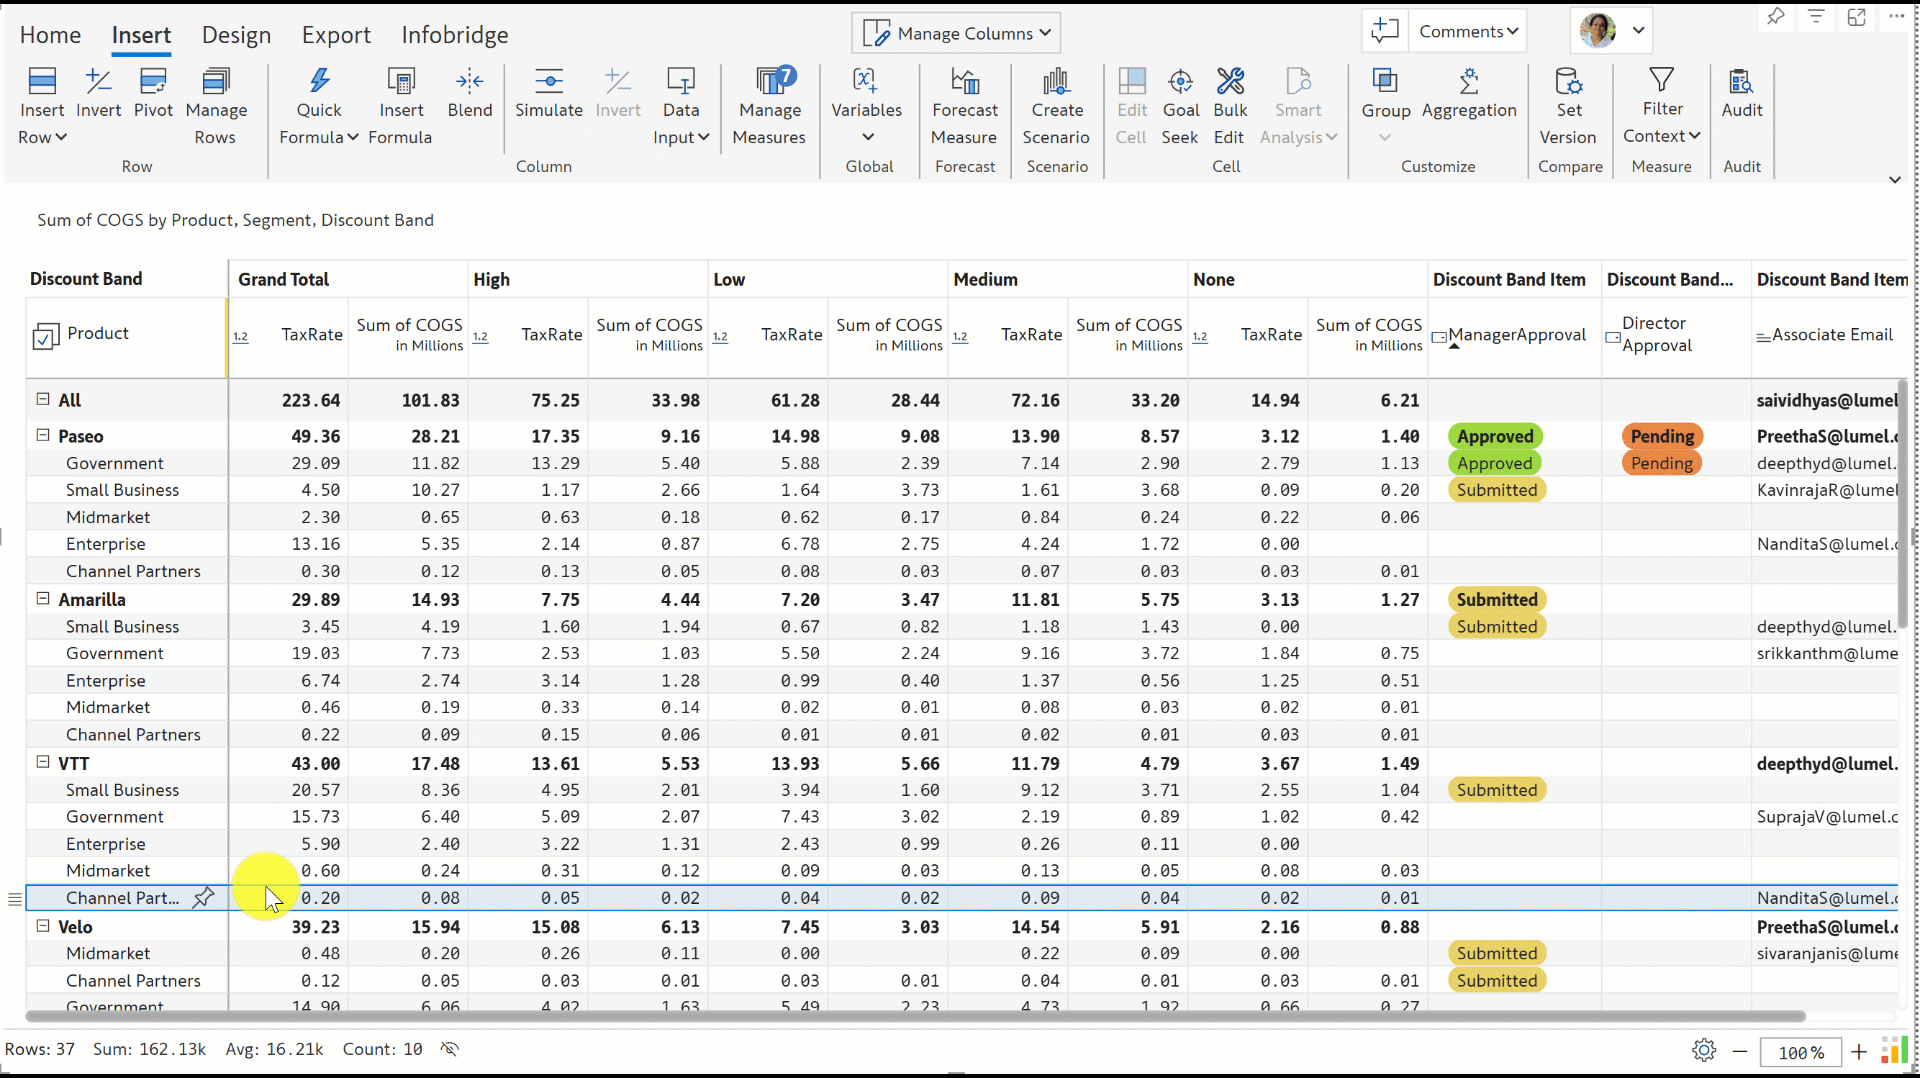The width and height of the screenshot is (1920, 1078).
Task: Click the horizontal scrollbar below the table
Action: (914, 1016)
